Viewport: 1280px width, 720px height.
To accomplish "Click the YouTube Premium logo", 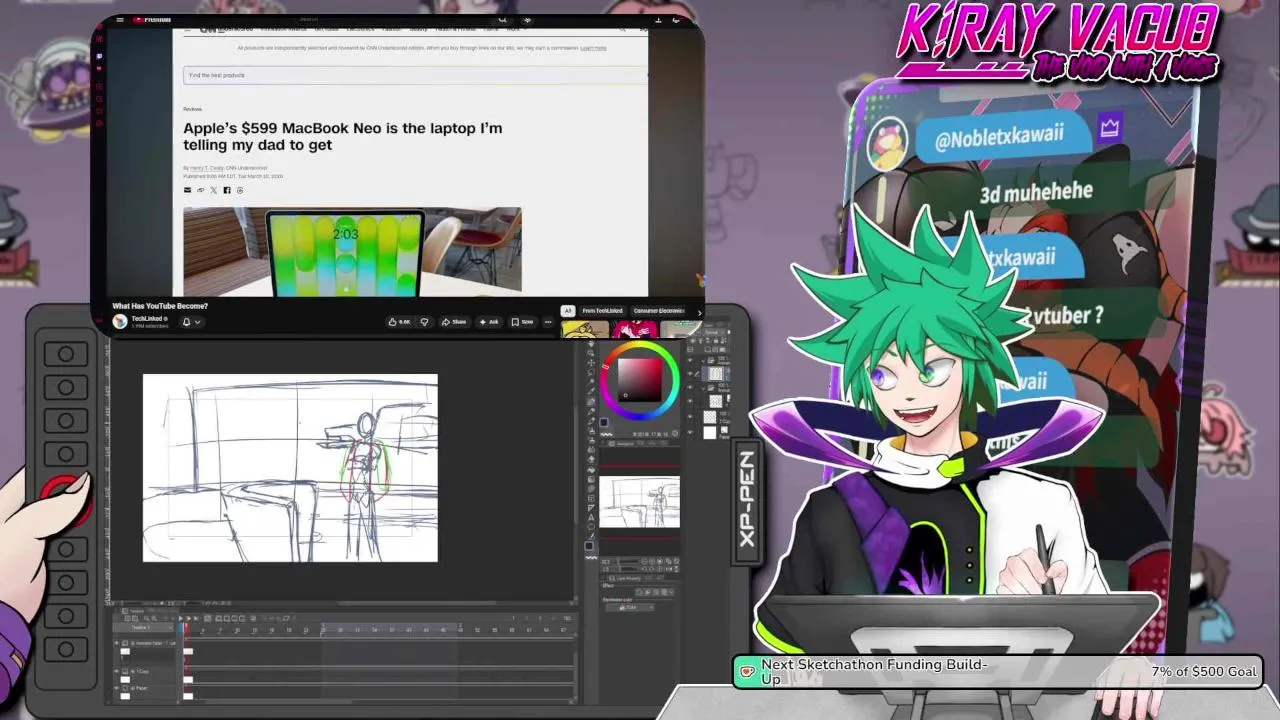I will point(152,19).
